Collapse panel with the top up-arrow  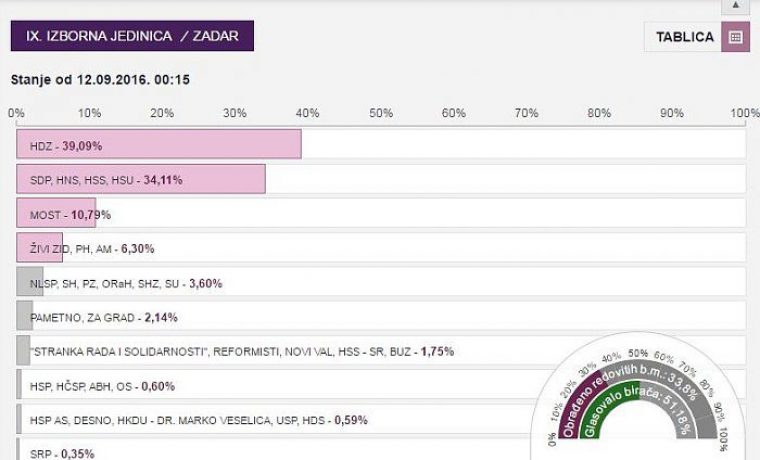735,6
